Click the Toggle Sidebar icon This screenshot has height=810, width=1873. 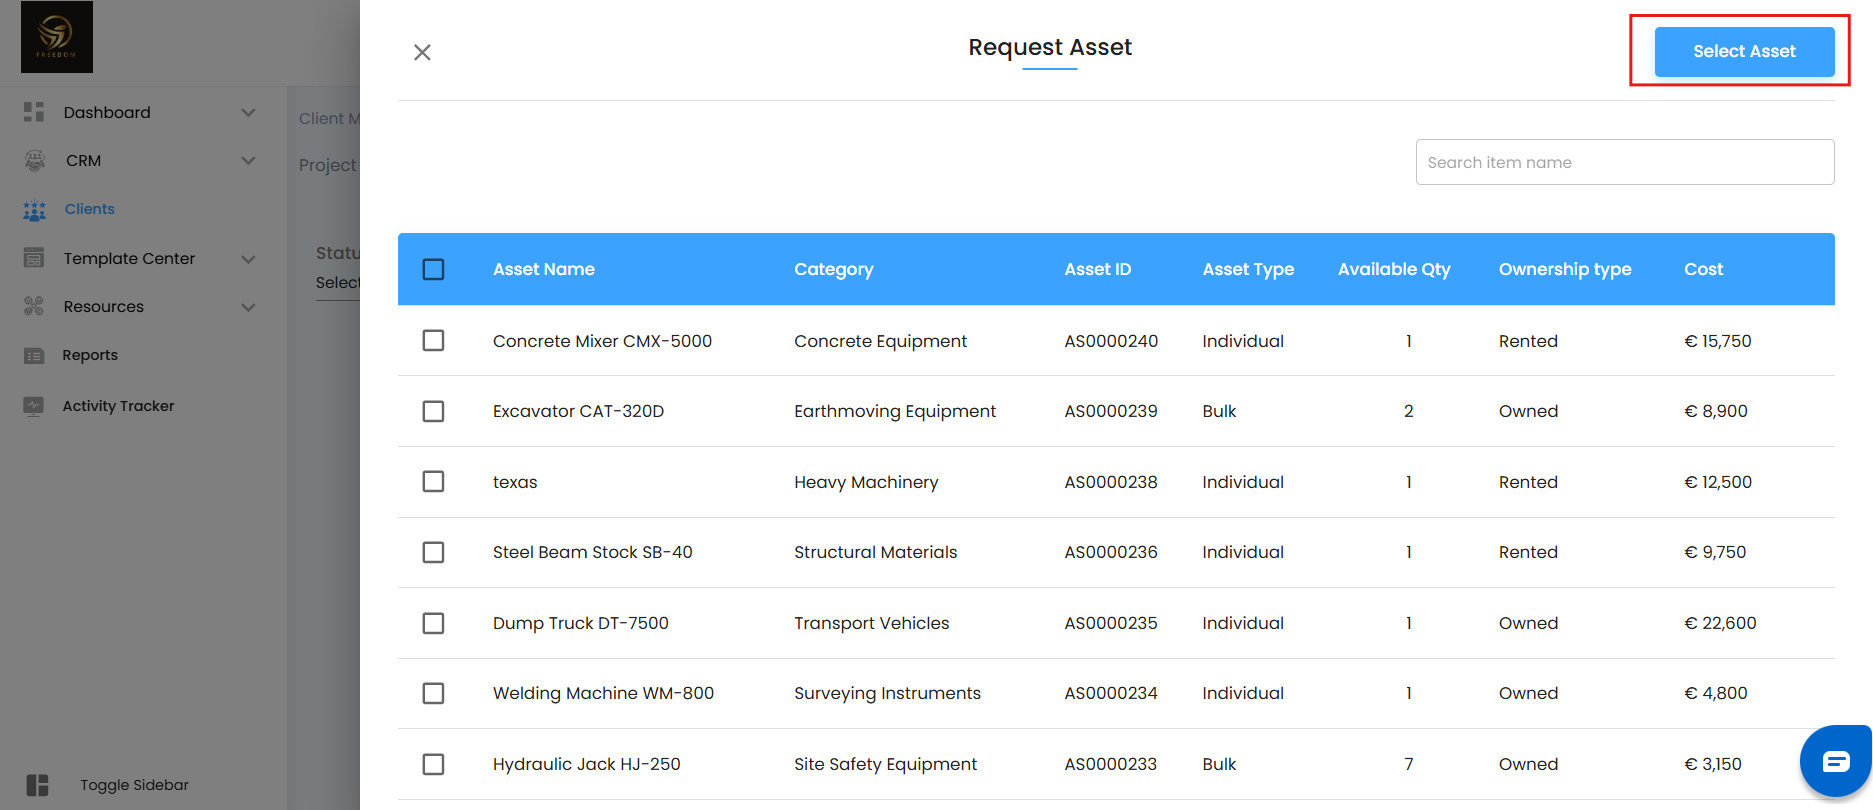point(38,785)
